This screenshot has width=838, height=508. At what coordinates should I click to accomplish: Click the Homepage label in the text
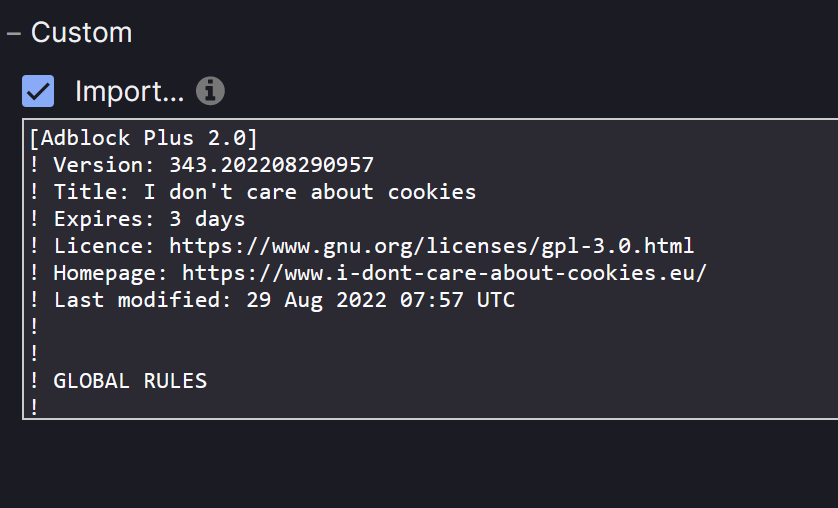tap(104, 273)
